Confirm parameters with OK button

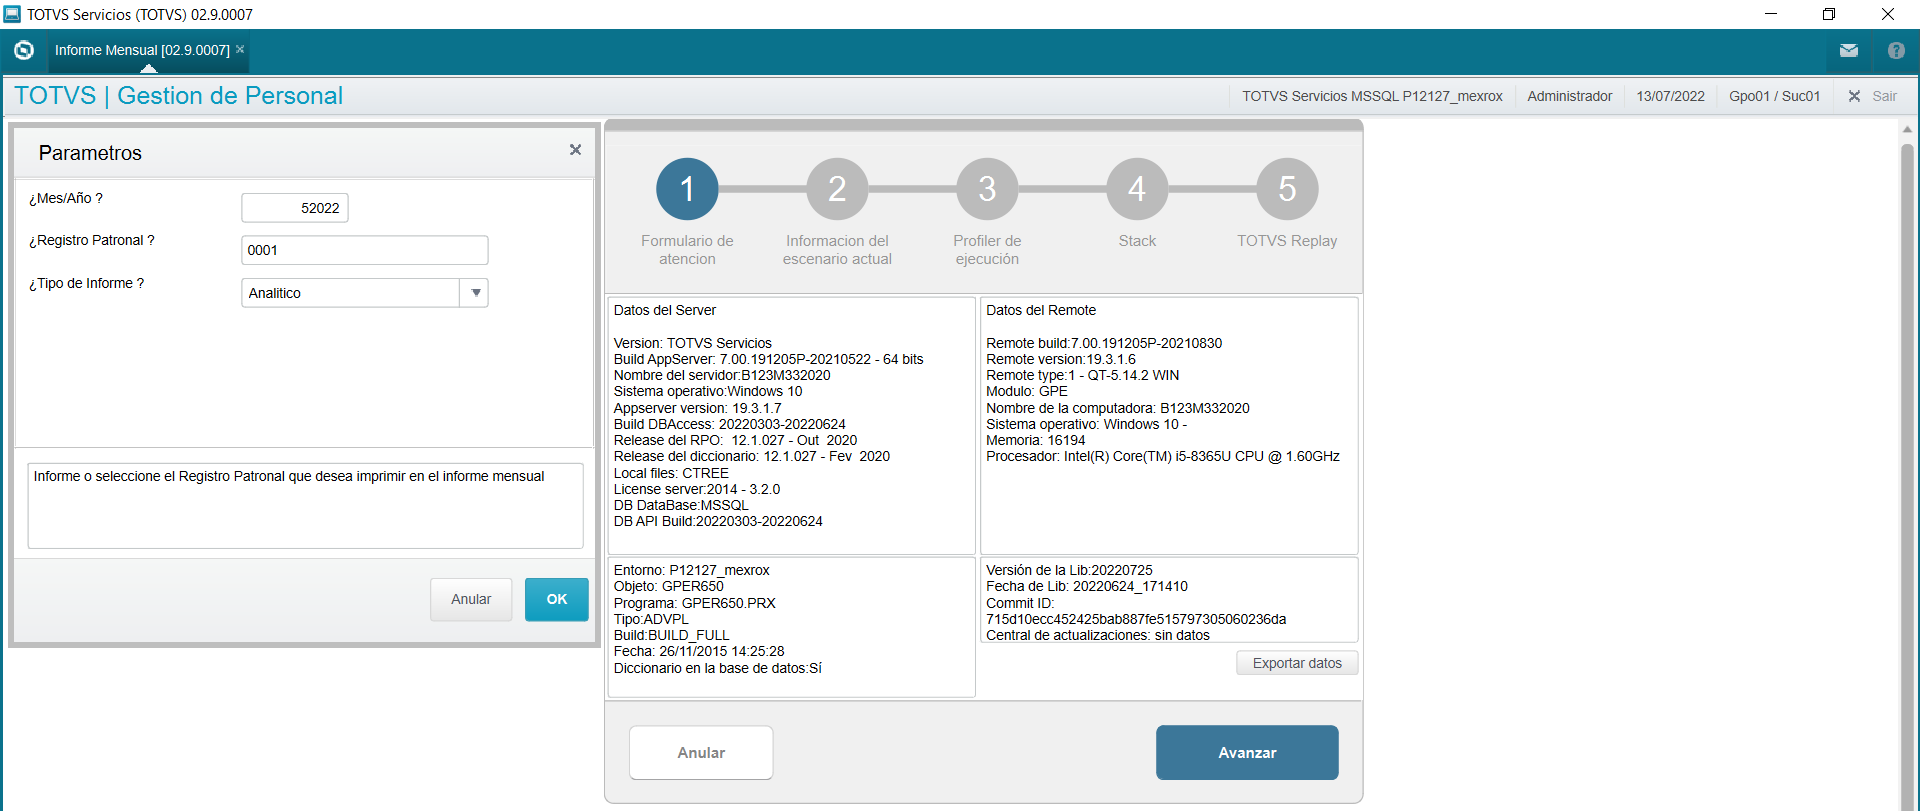(x=557, y=599)
